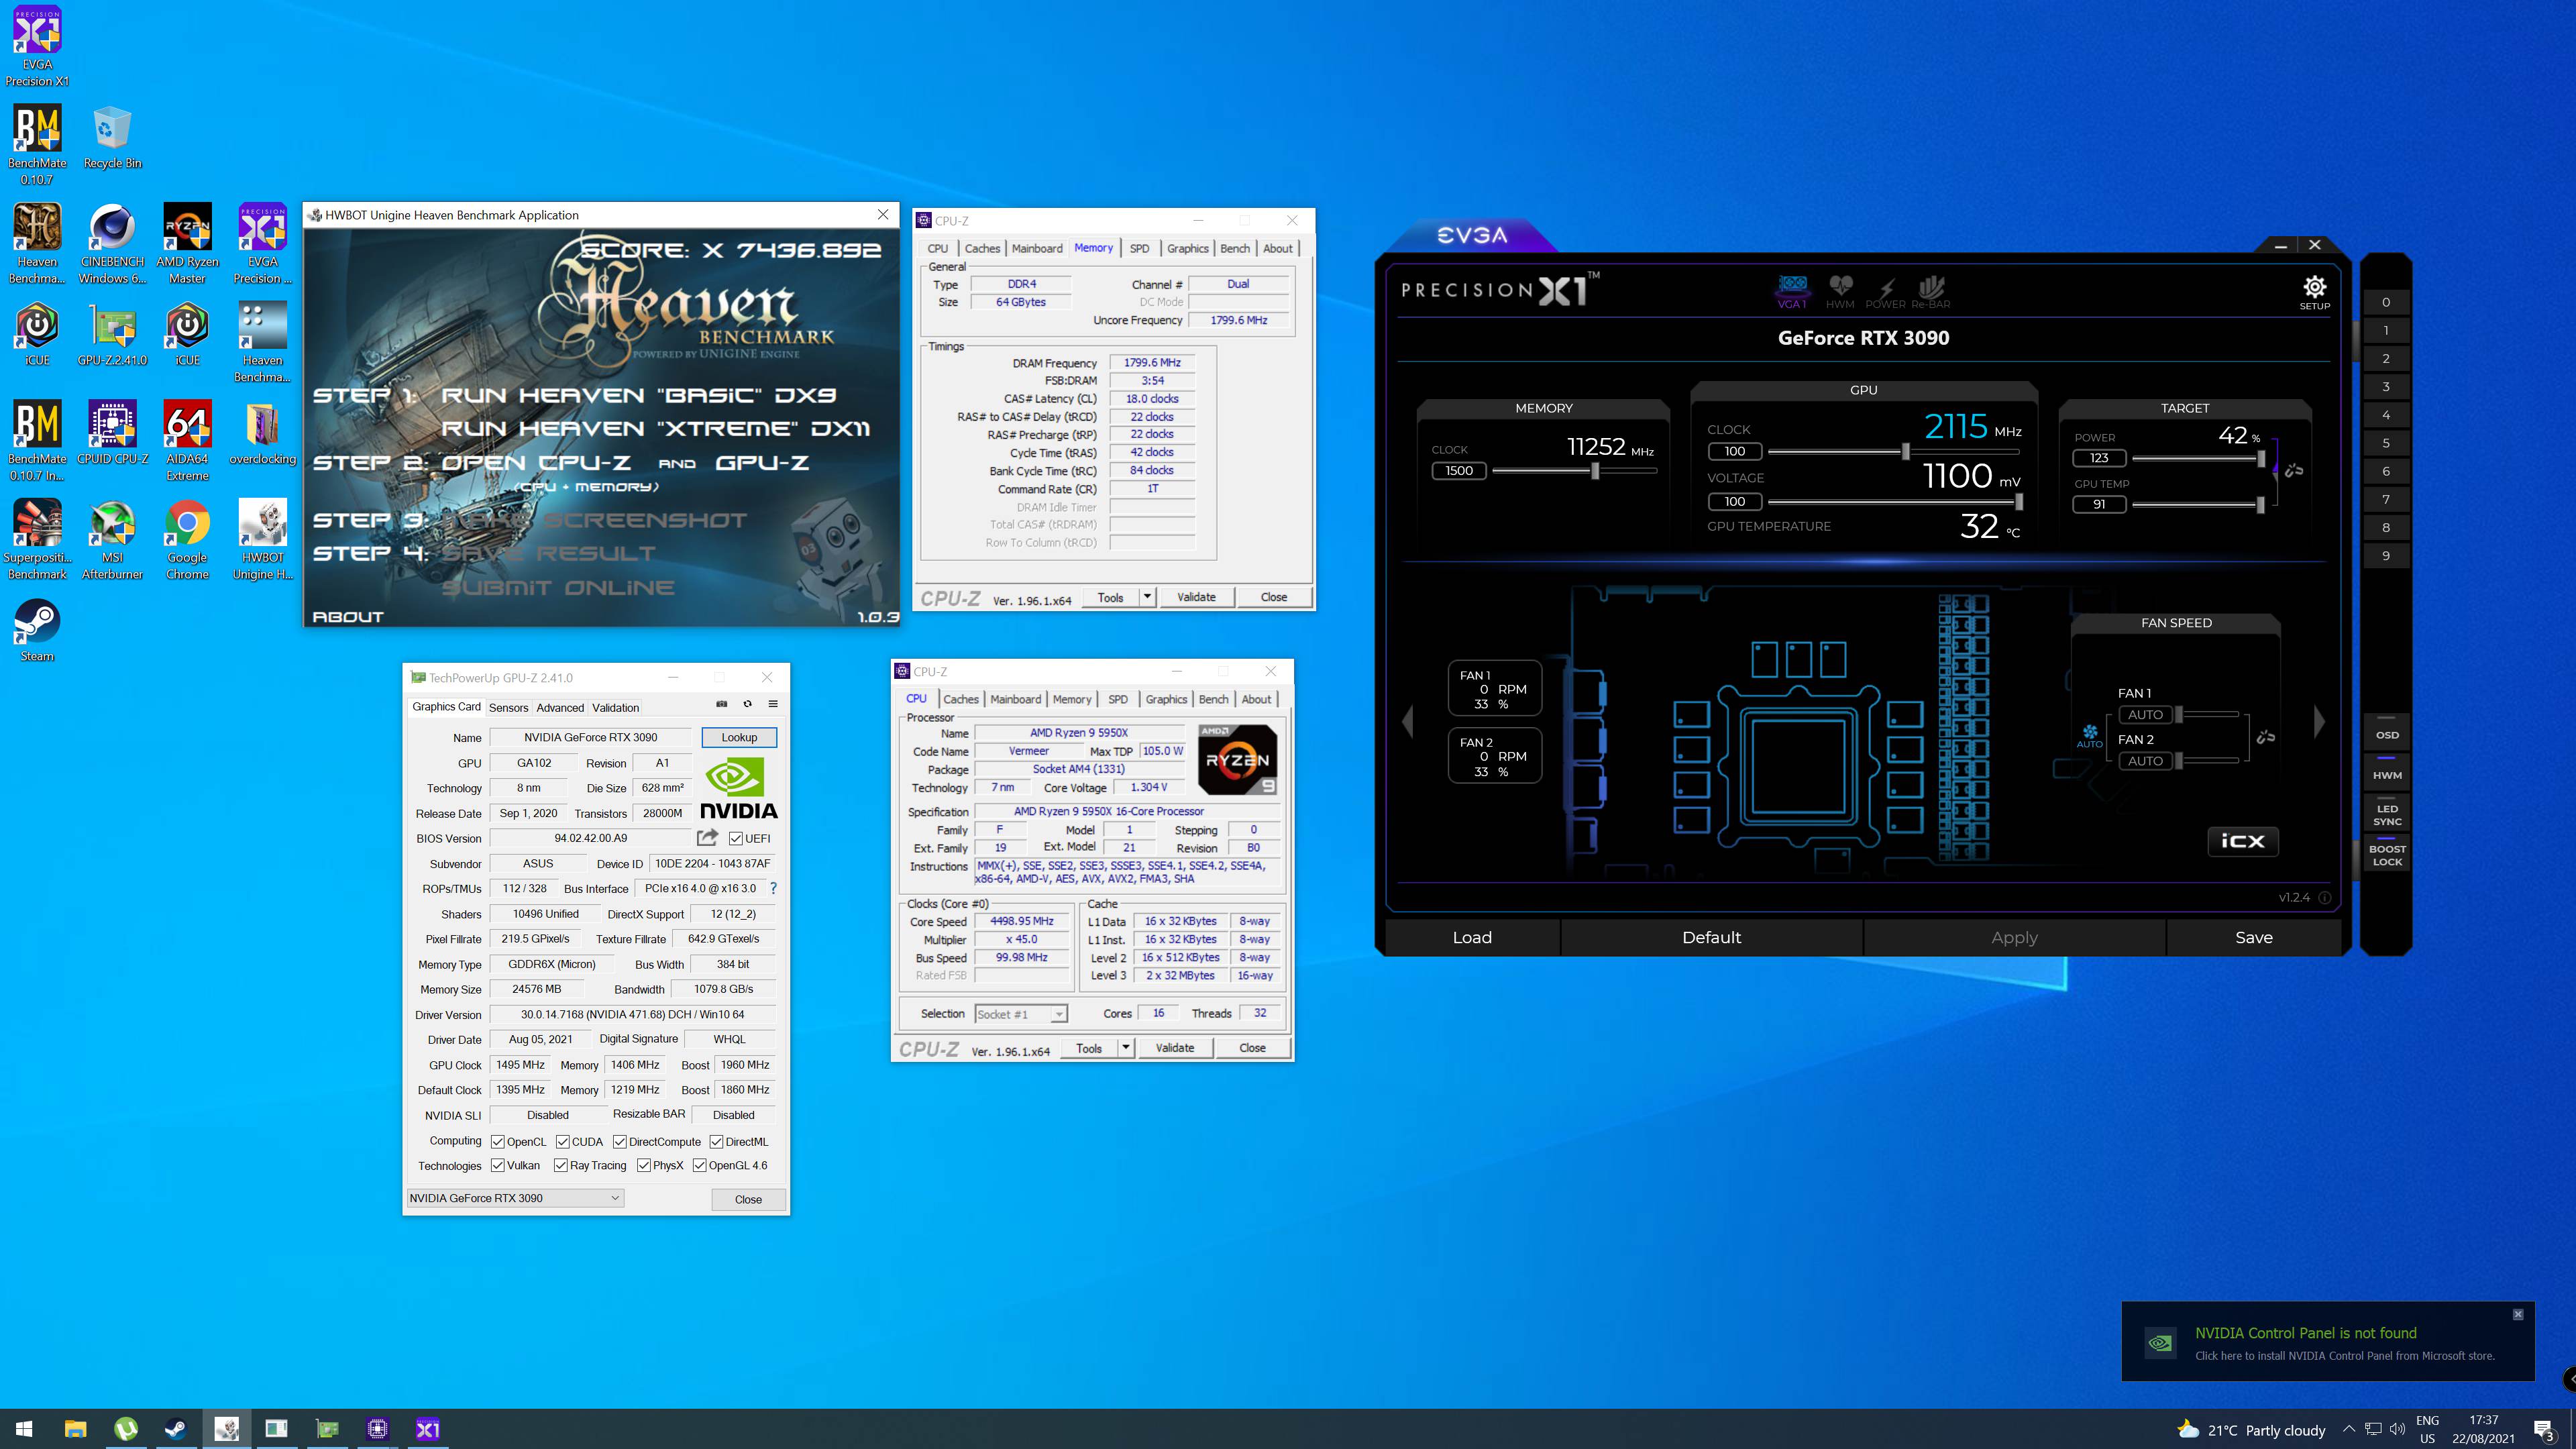Screen dimensions: 2576x1449
Task: Open the Advanced tab in GPU-Z
Action: click(560, 707)
